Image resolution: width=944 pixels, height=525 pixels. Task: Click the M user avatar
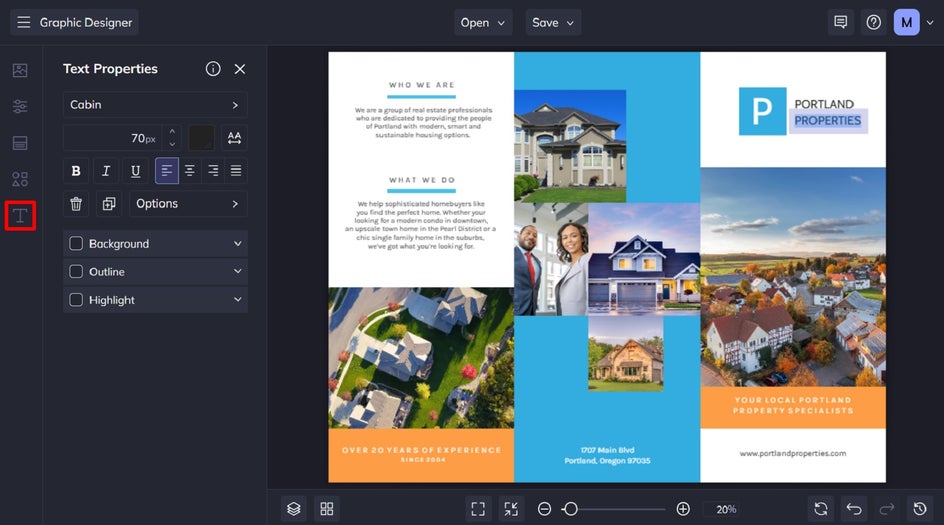906,22
